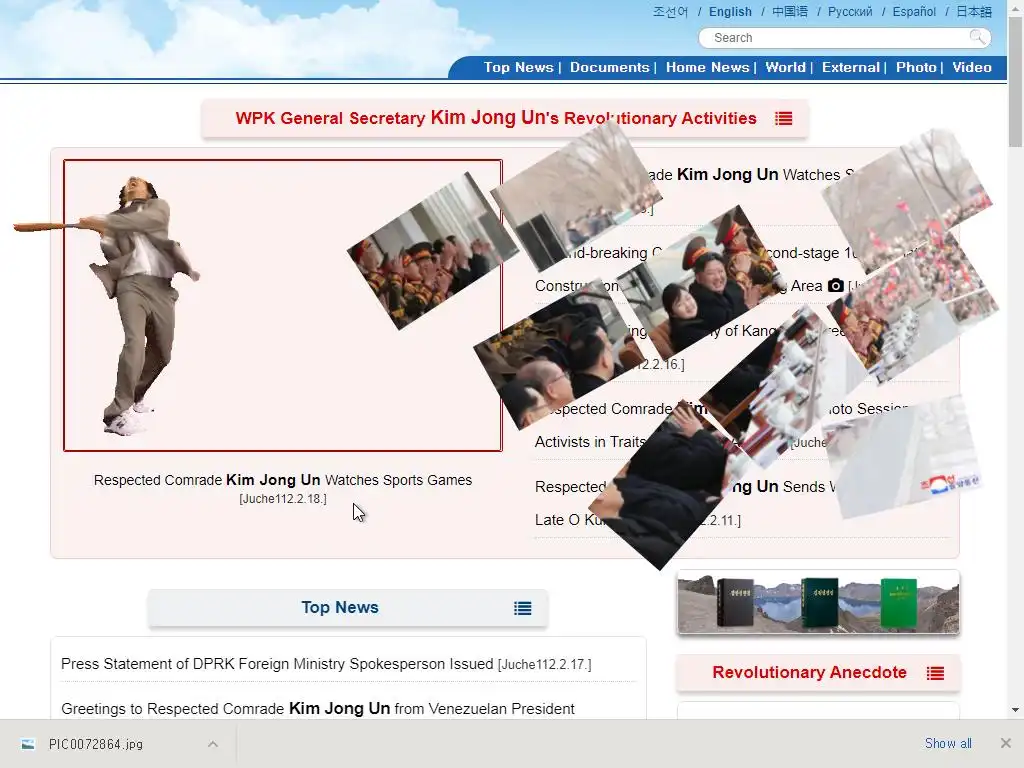This screenshot has height=768, width=1024.
Task: Show all downloads
Action: click(948, 743)
